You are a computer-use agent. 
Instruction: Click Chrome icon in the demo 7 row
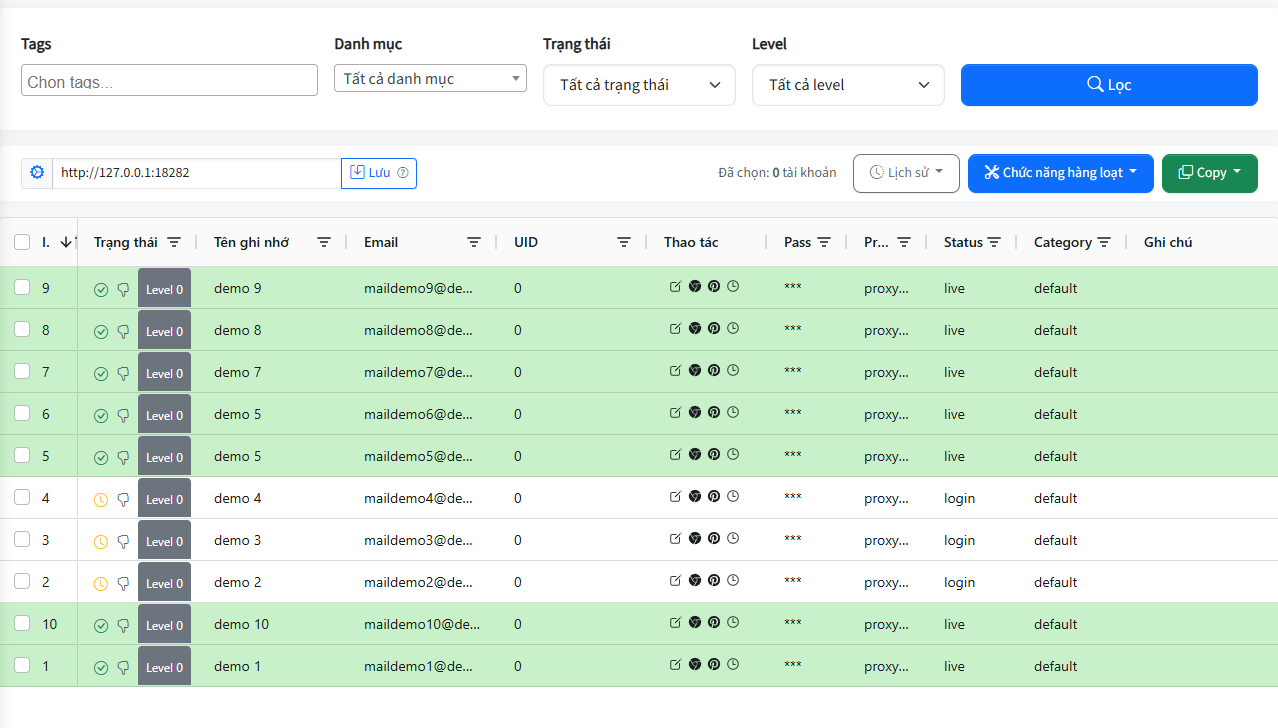694,370
